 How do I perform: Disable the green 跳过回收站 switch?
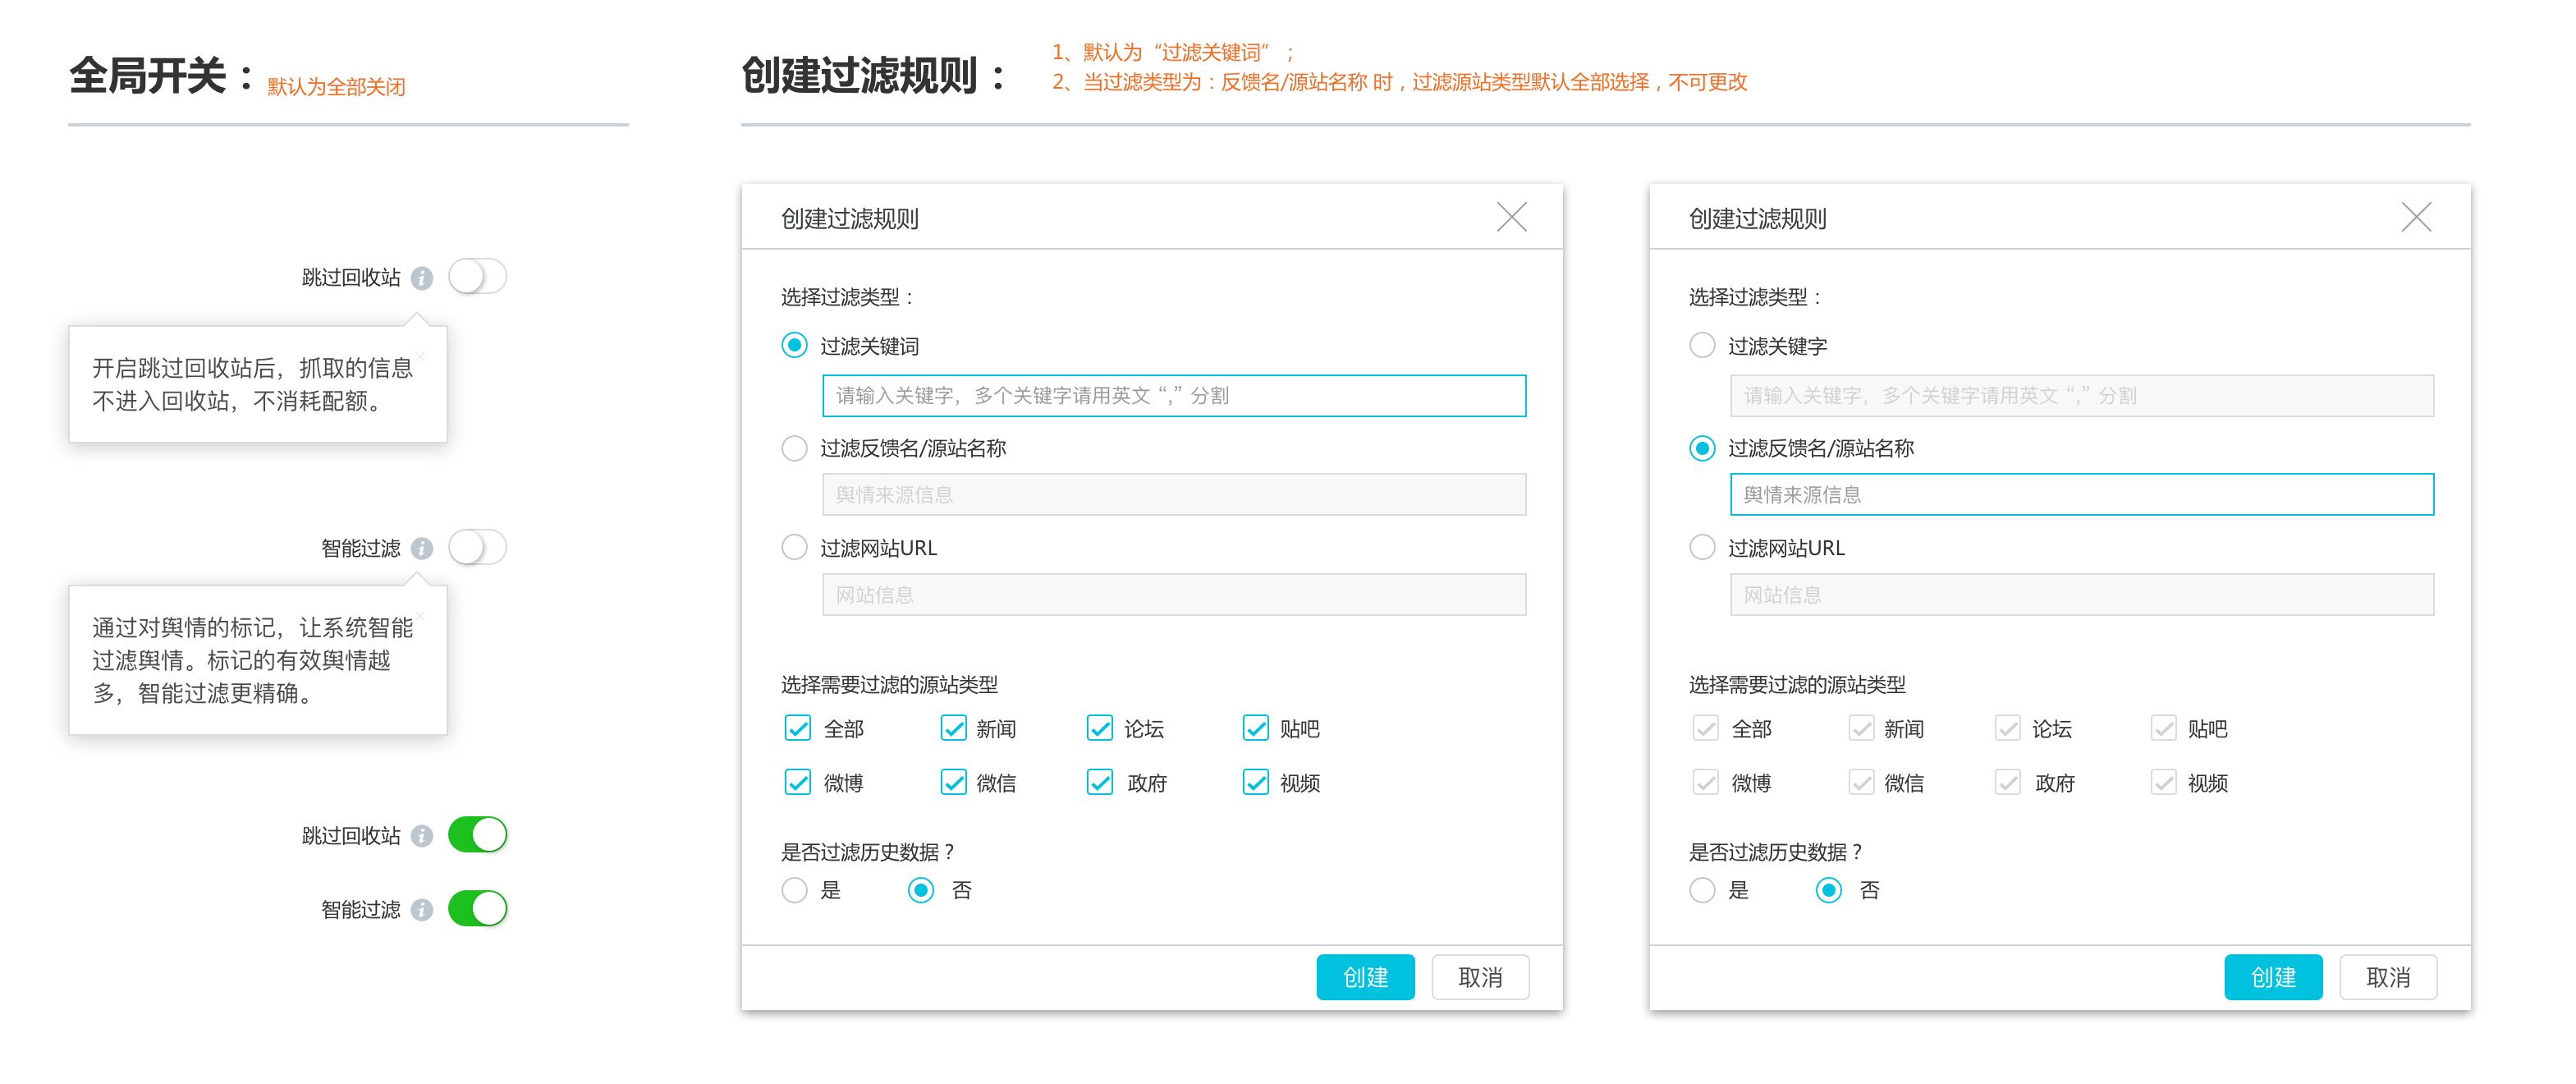click(483, 836)
